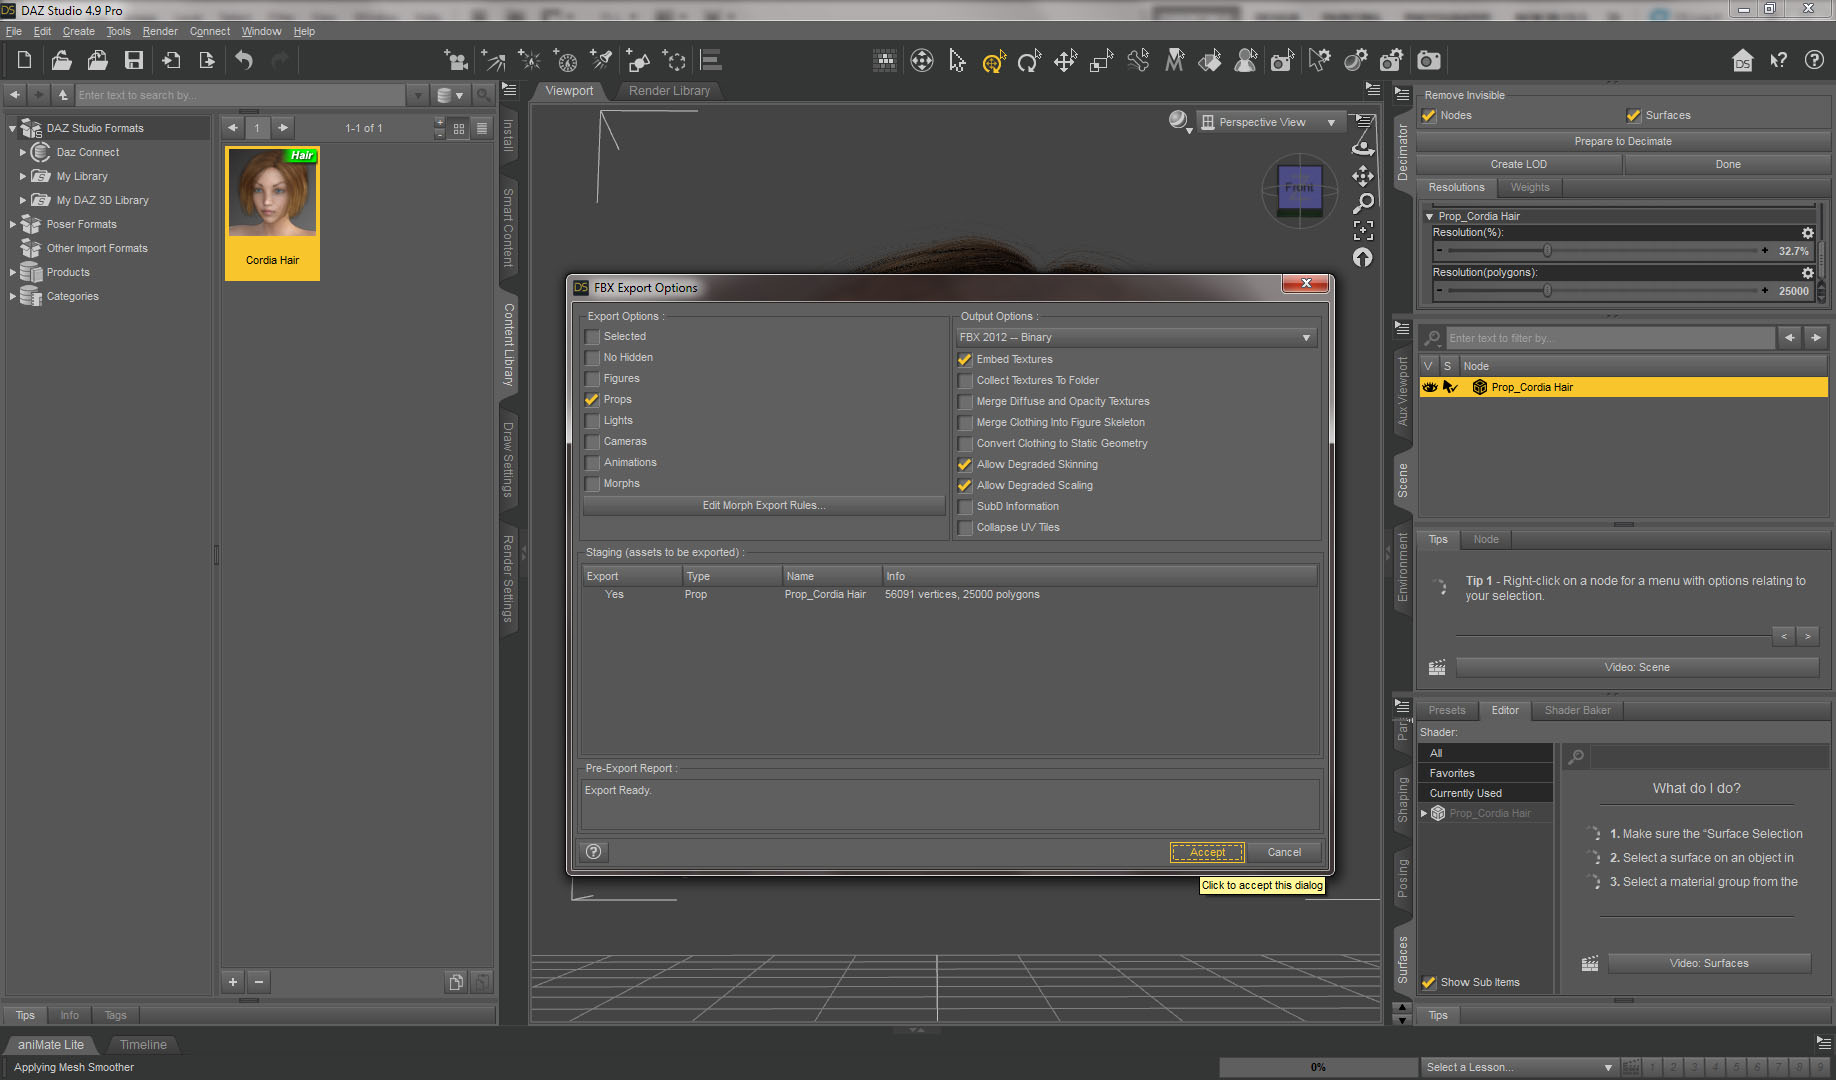Click the What's This help cursor icon
The image size is (1836, 1080).
(1778, 60)
